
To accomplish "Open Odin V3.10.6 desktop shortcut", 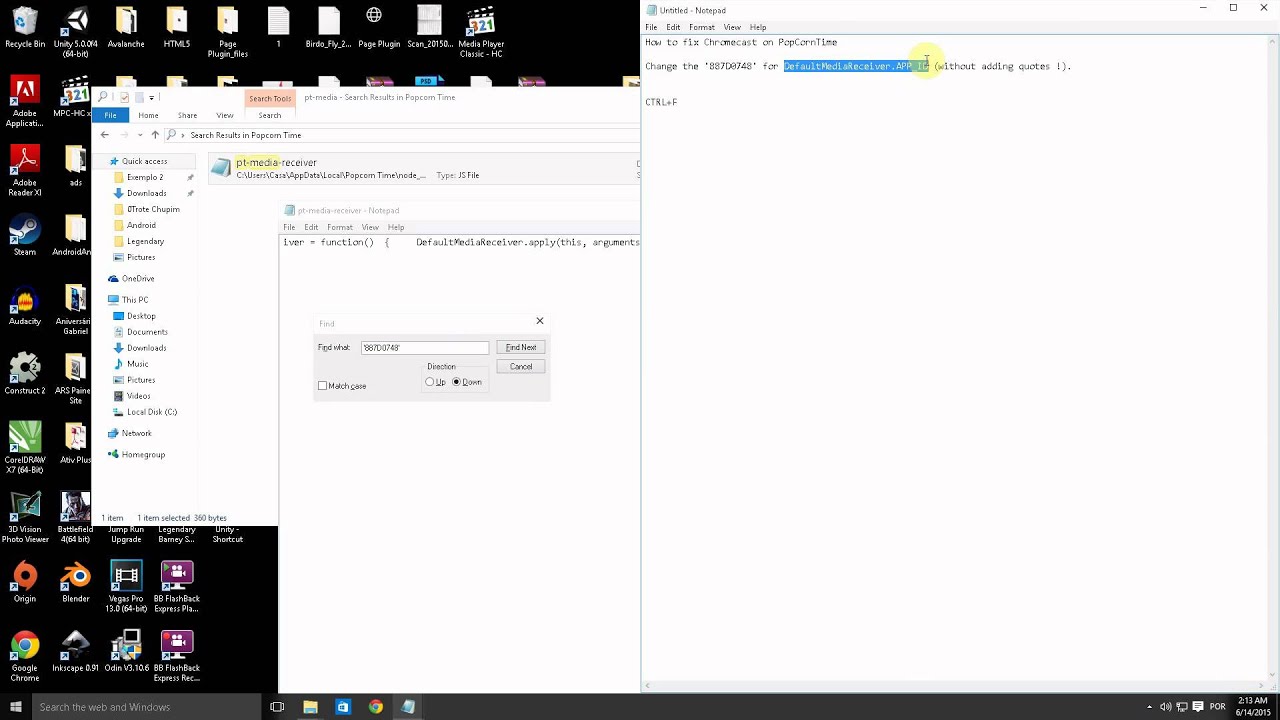I will pyautogui.click(x=126, y=651).
